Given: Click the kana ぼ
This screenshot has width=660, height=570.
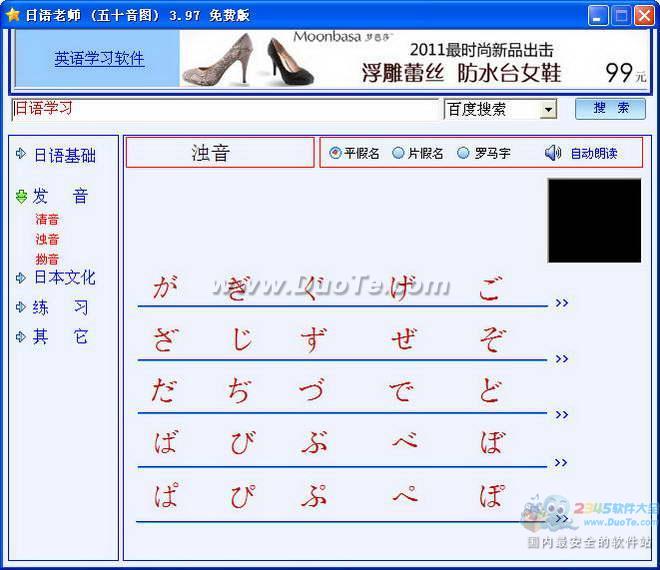Looking at the screenshot, I should [492, 442].
